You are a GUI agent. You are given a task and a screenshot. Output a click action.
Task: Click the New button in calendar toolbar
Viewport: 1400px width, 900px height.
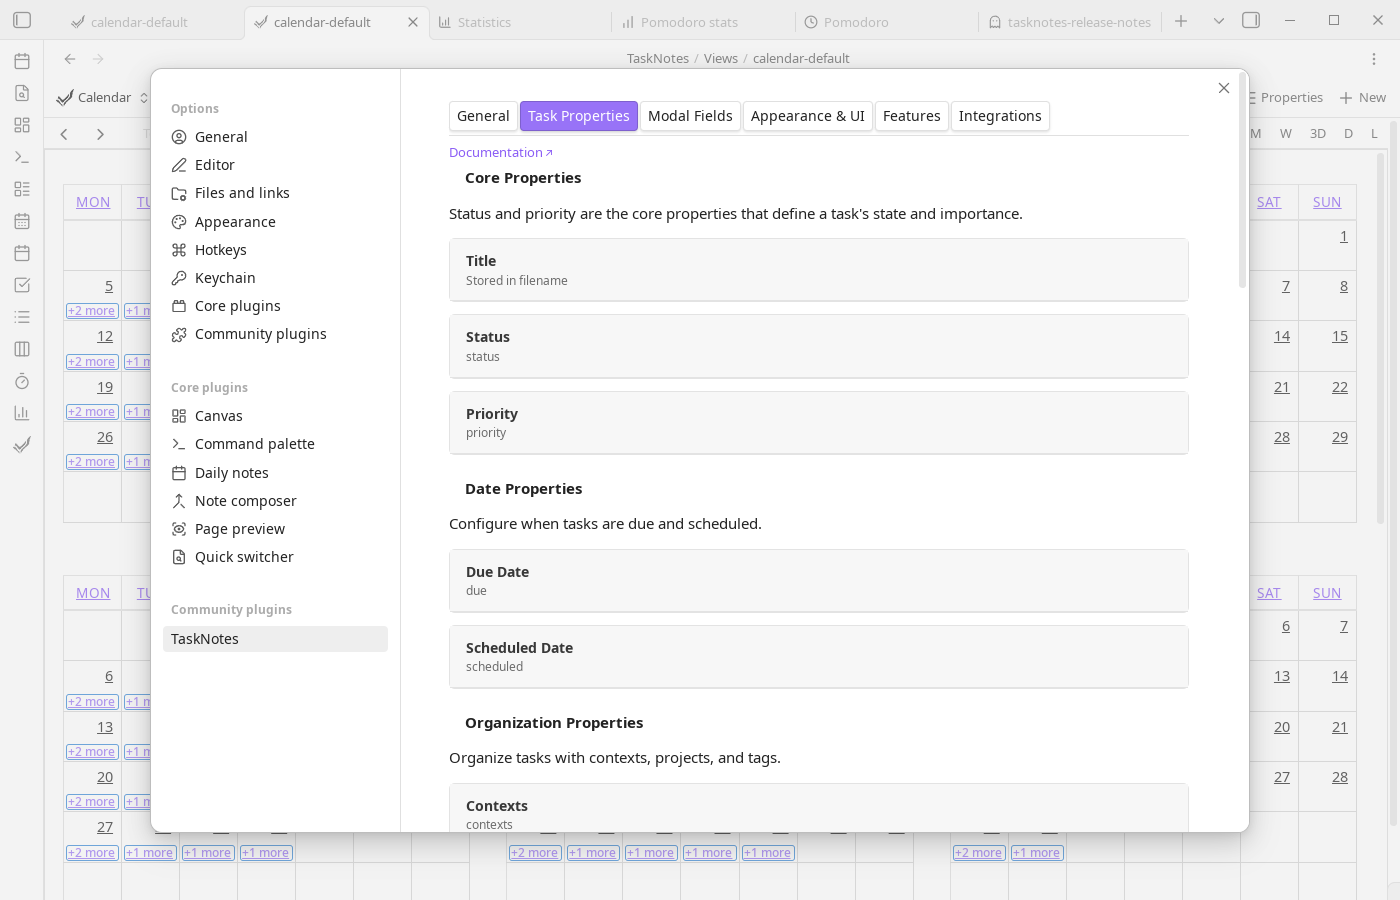(x=1363, y=97)
